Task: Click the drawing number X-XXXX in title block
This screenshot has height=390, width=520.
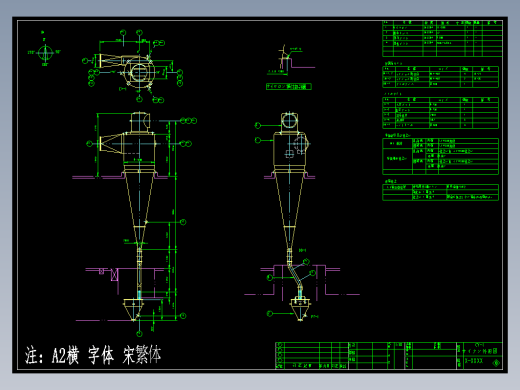Action: tap(474, 361)
